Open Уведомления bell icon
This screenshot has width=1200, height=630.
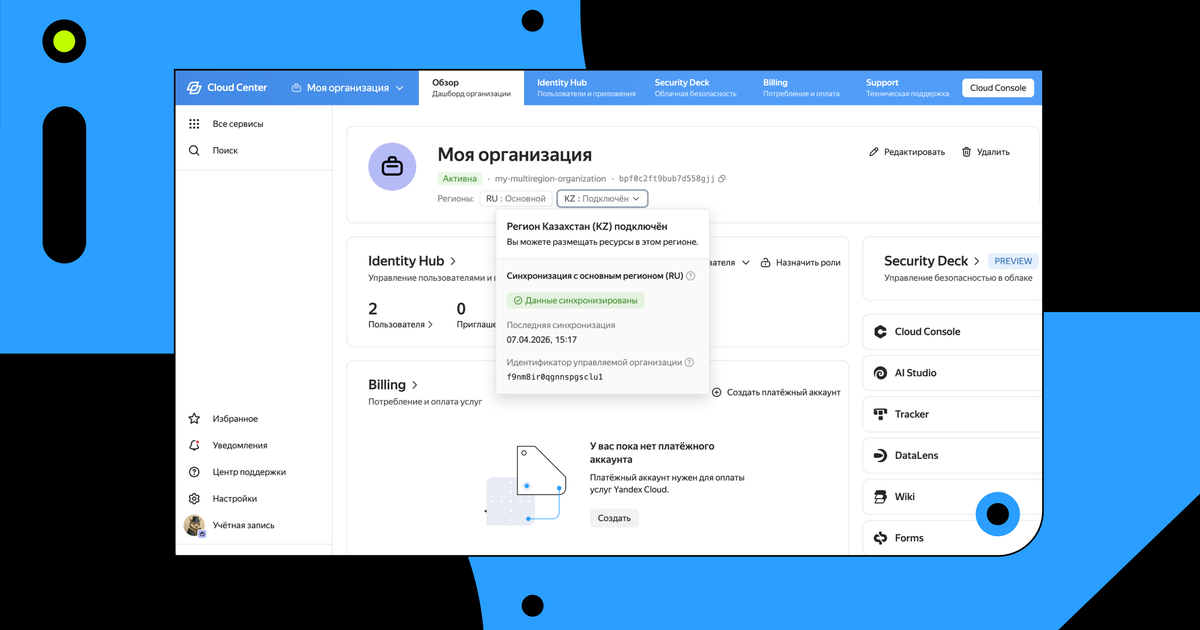click(x=194, y=445)
